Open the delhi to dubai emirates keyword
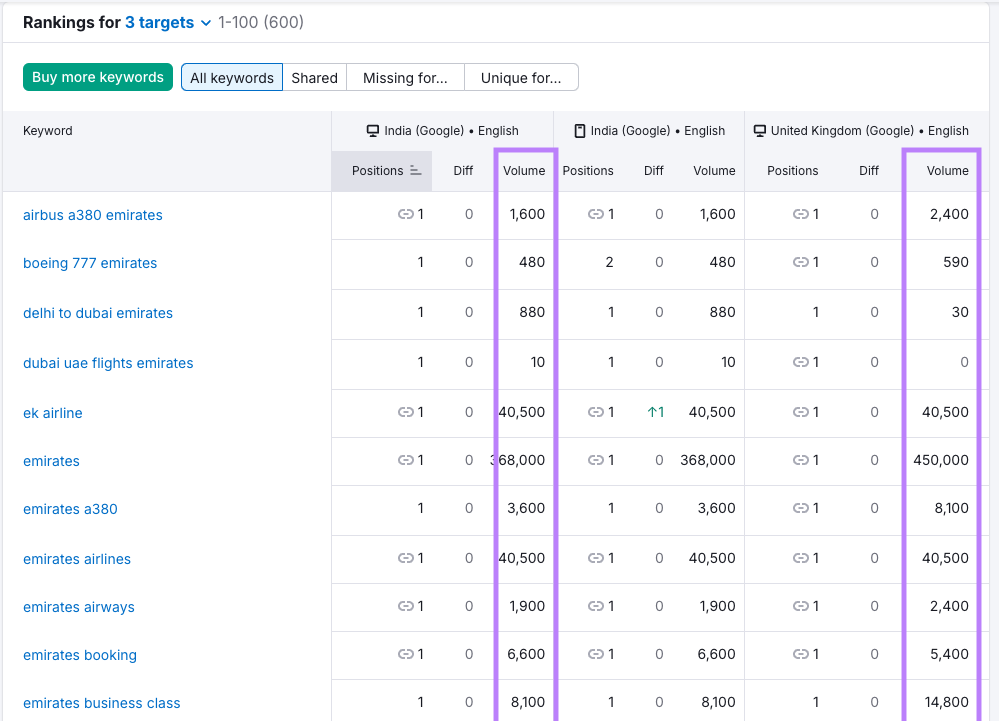This screenshot has height=721, width=999. point(98,313)
